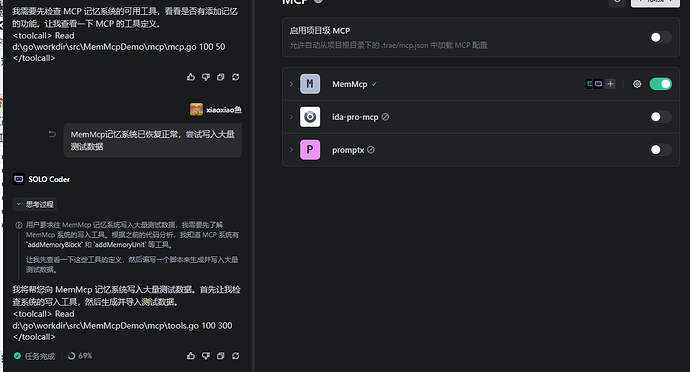Copy the reply with mcp.go toolcall
This screenshot has width=690, height=372.
pos(220,77)
